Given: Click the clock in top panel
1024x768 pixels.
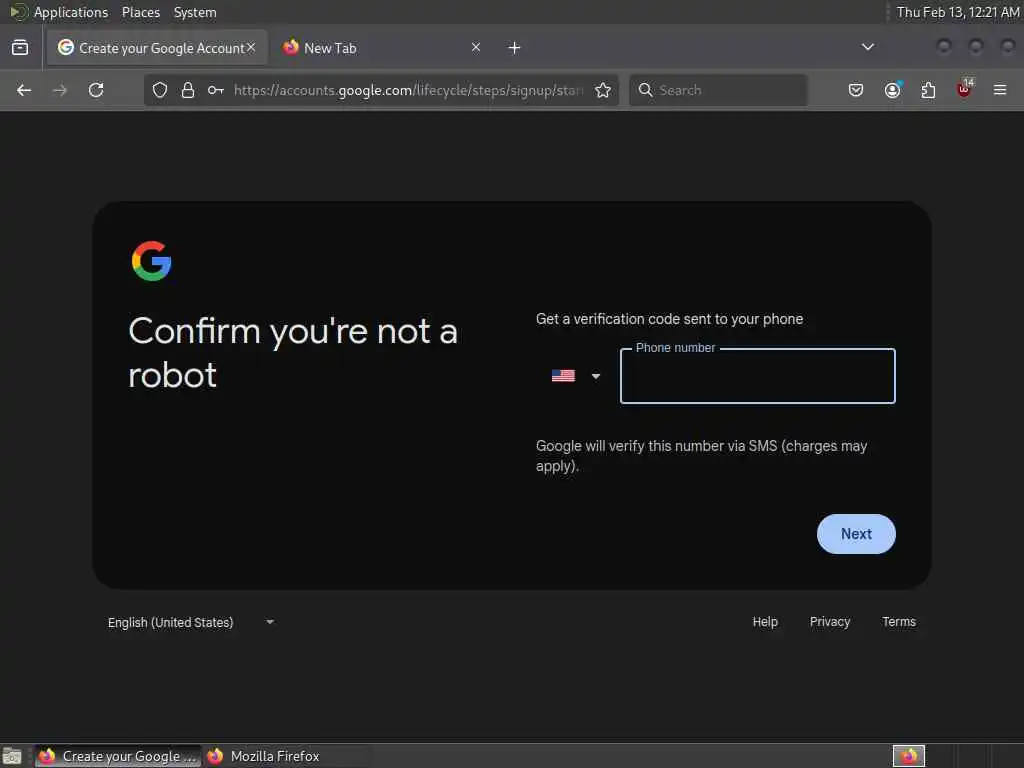Looking at the screenshot, I should (957, 12).
